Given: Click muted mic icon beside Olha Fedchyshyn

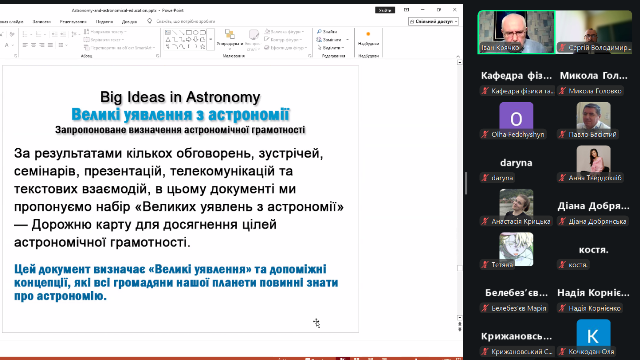Looking at the screenshot, I should (485, 134).
